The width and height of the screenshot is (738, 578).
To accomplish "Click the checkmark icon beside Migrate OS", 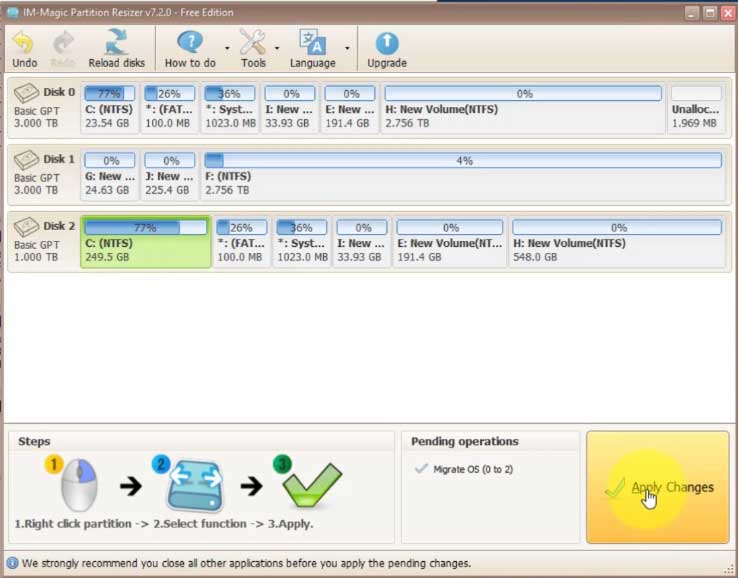I will (x=421, y=469).
